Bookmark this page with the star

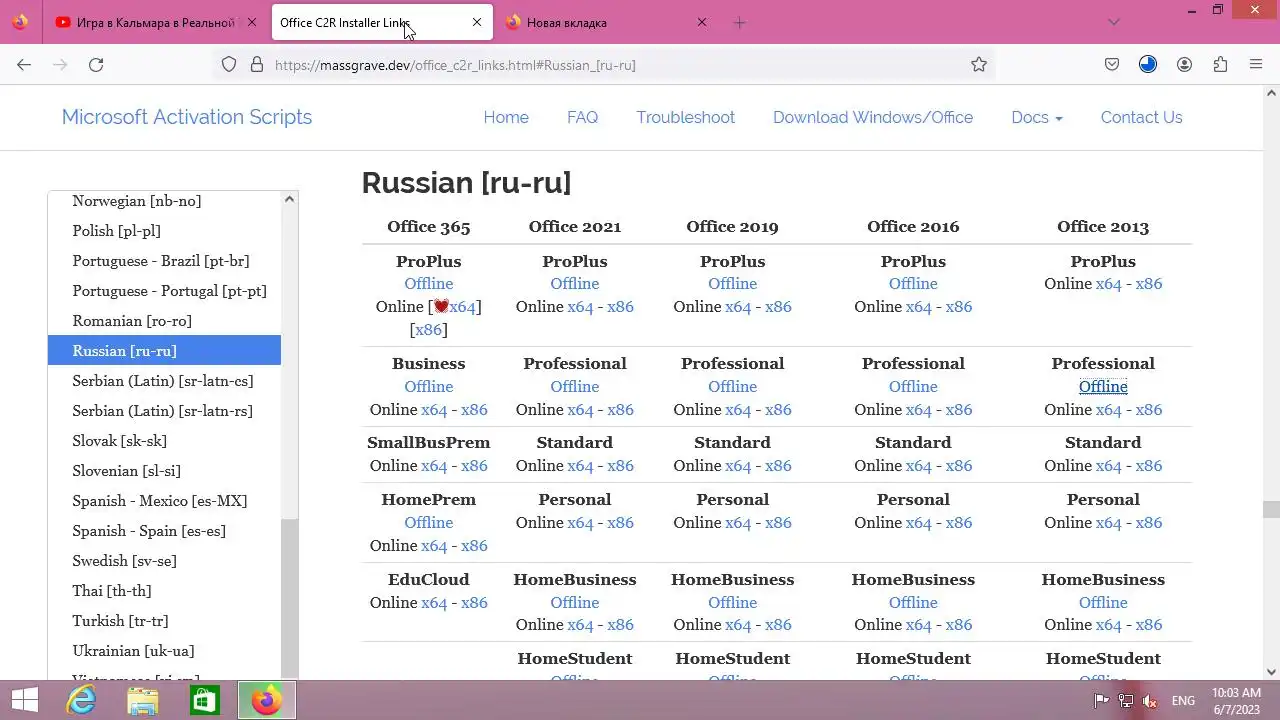979,65
